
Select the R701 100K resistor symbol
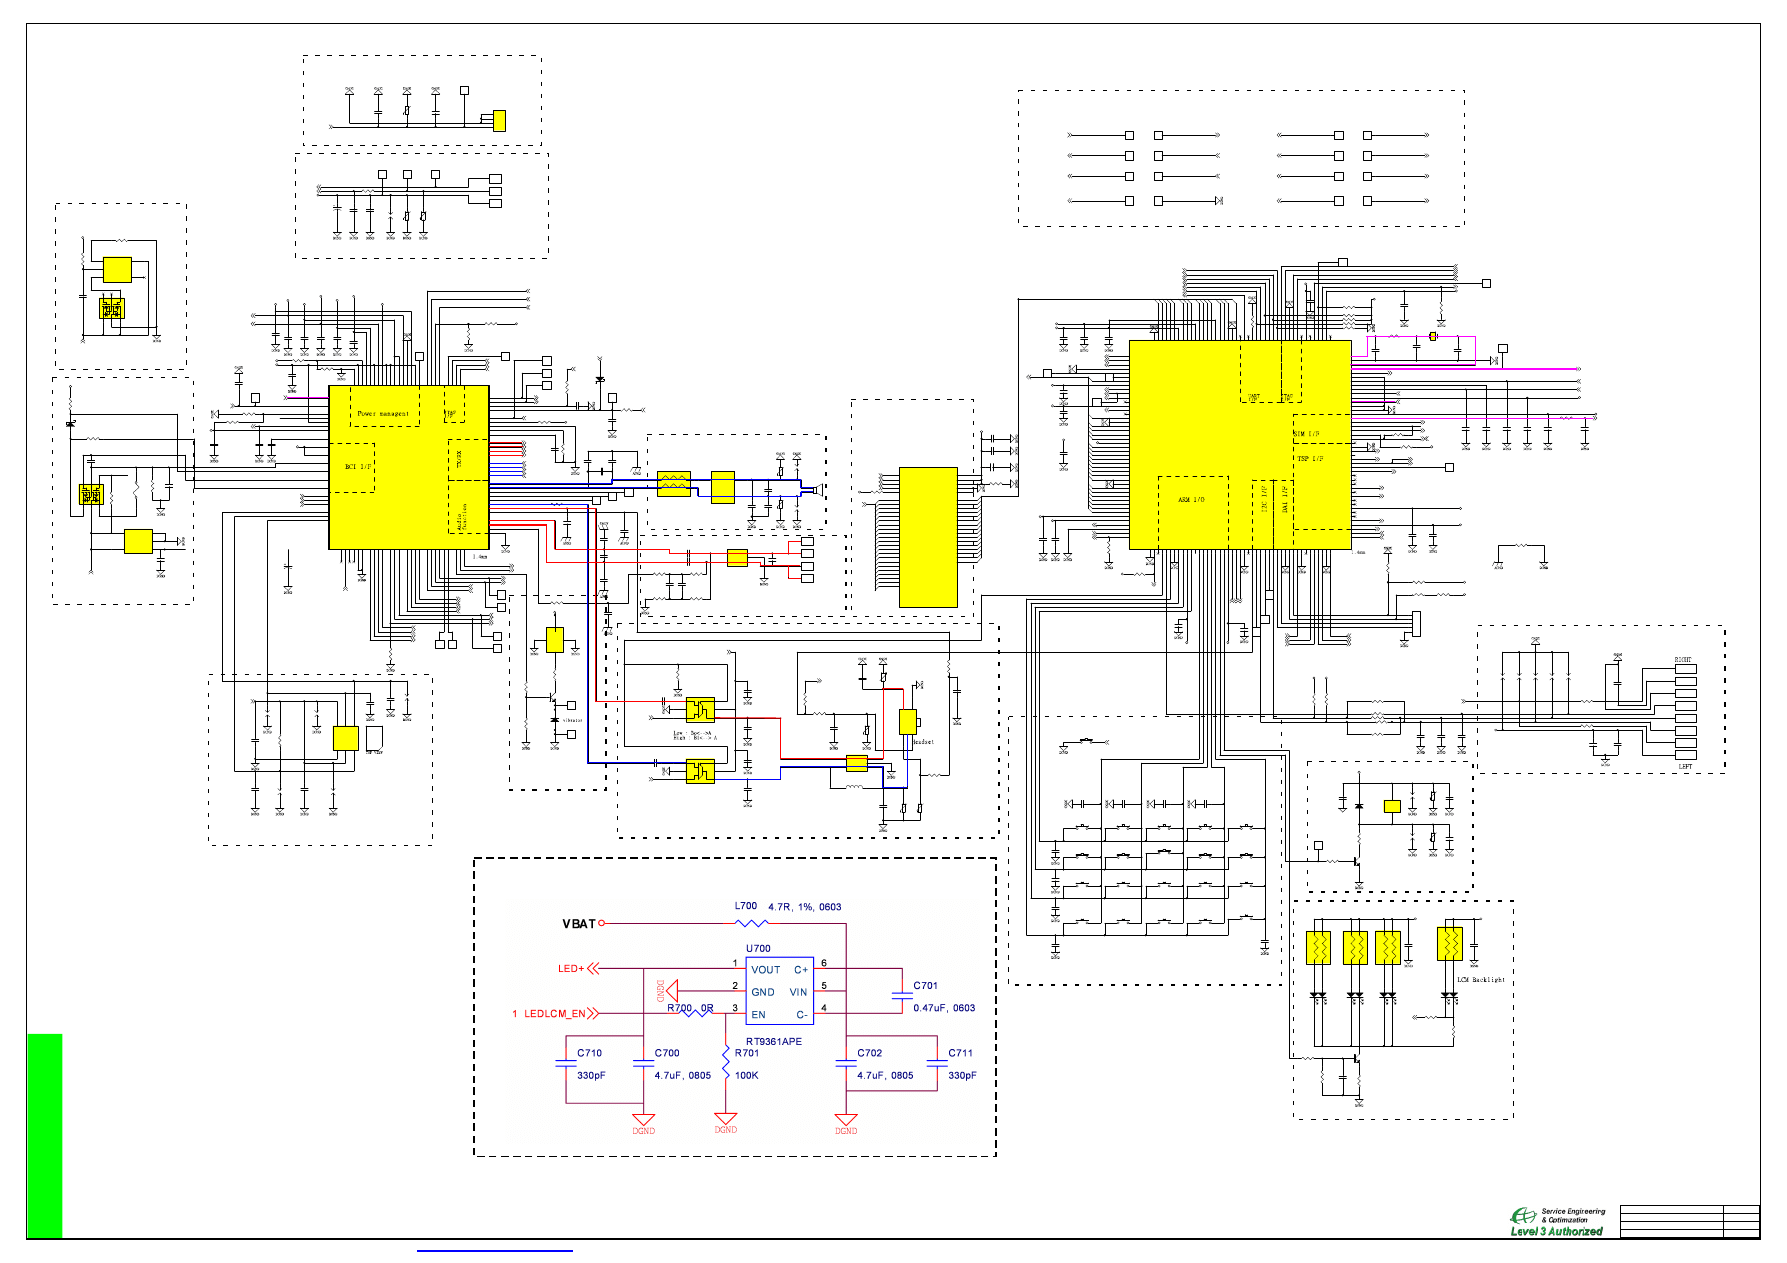[726, 1063]
